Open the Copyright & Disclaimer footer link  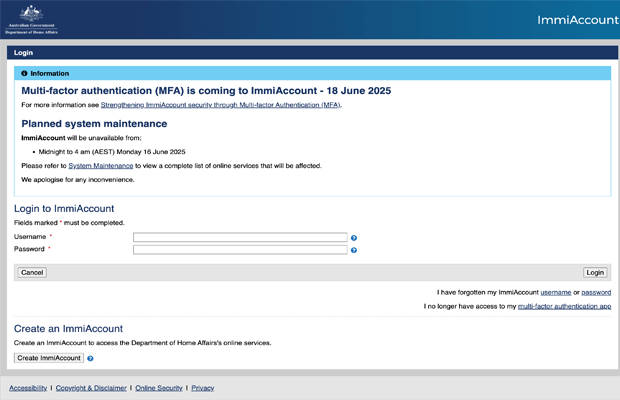[91, 388]
